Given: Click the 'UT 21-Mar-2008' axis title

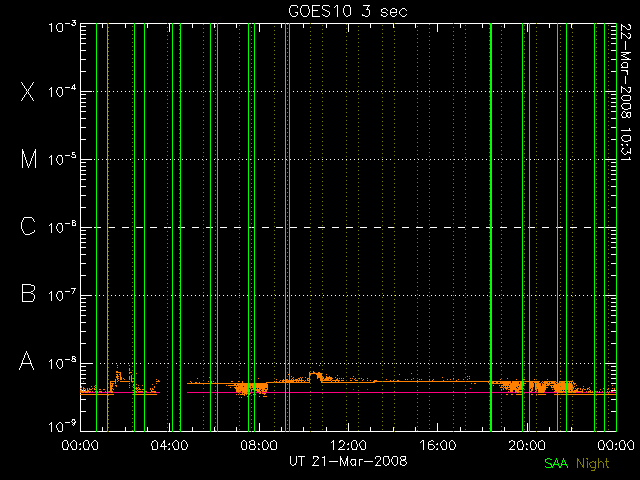Looking at the screenshot, I should pyautogui.click(x=348, y=461).
